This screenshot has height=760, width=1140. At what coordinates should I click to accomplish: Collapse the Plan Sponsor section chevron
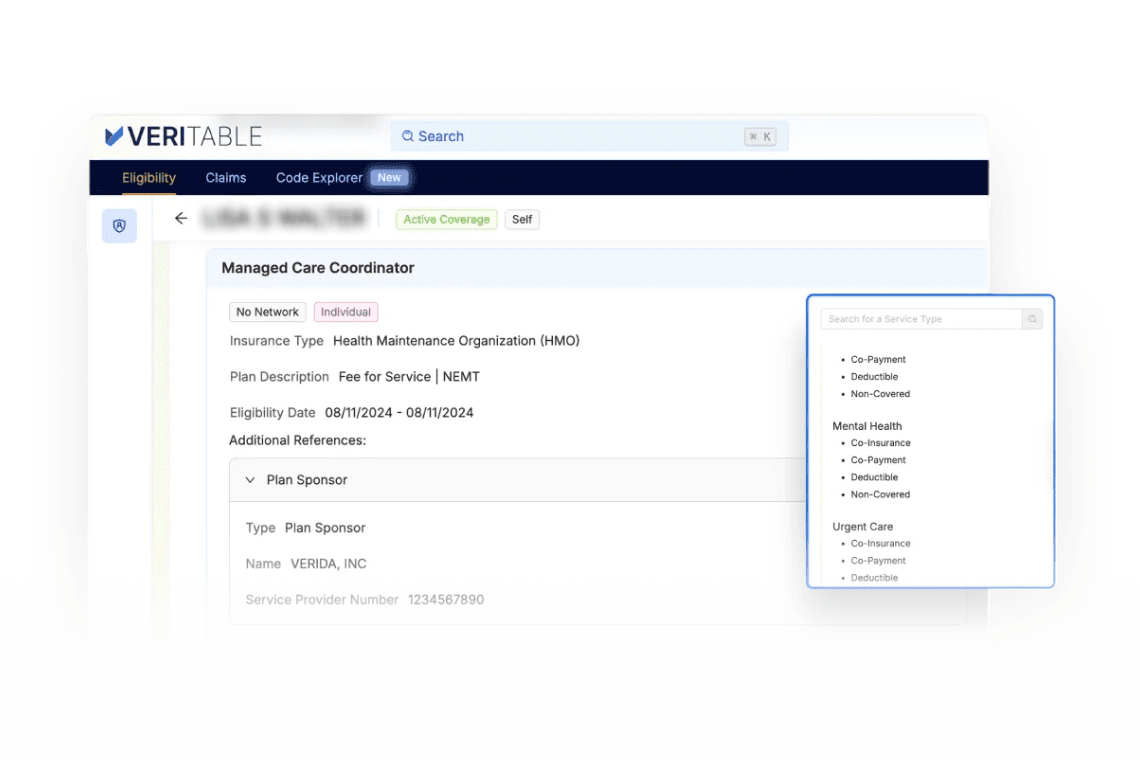[x=250, y=480]
